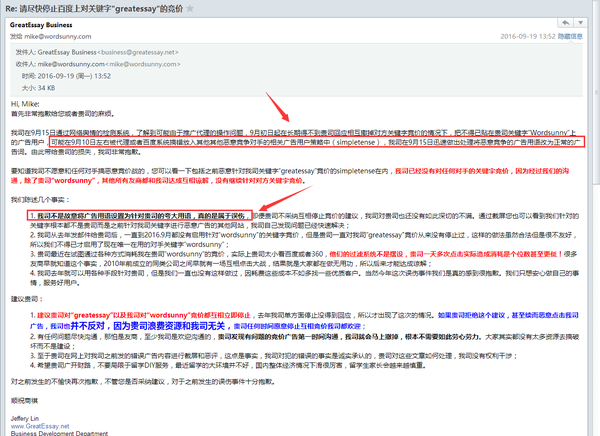Image resolution: width=600 pixels, height=436 pixels.
Task: Click the email subject line title
Action: click(94, 8)
